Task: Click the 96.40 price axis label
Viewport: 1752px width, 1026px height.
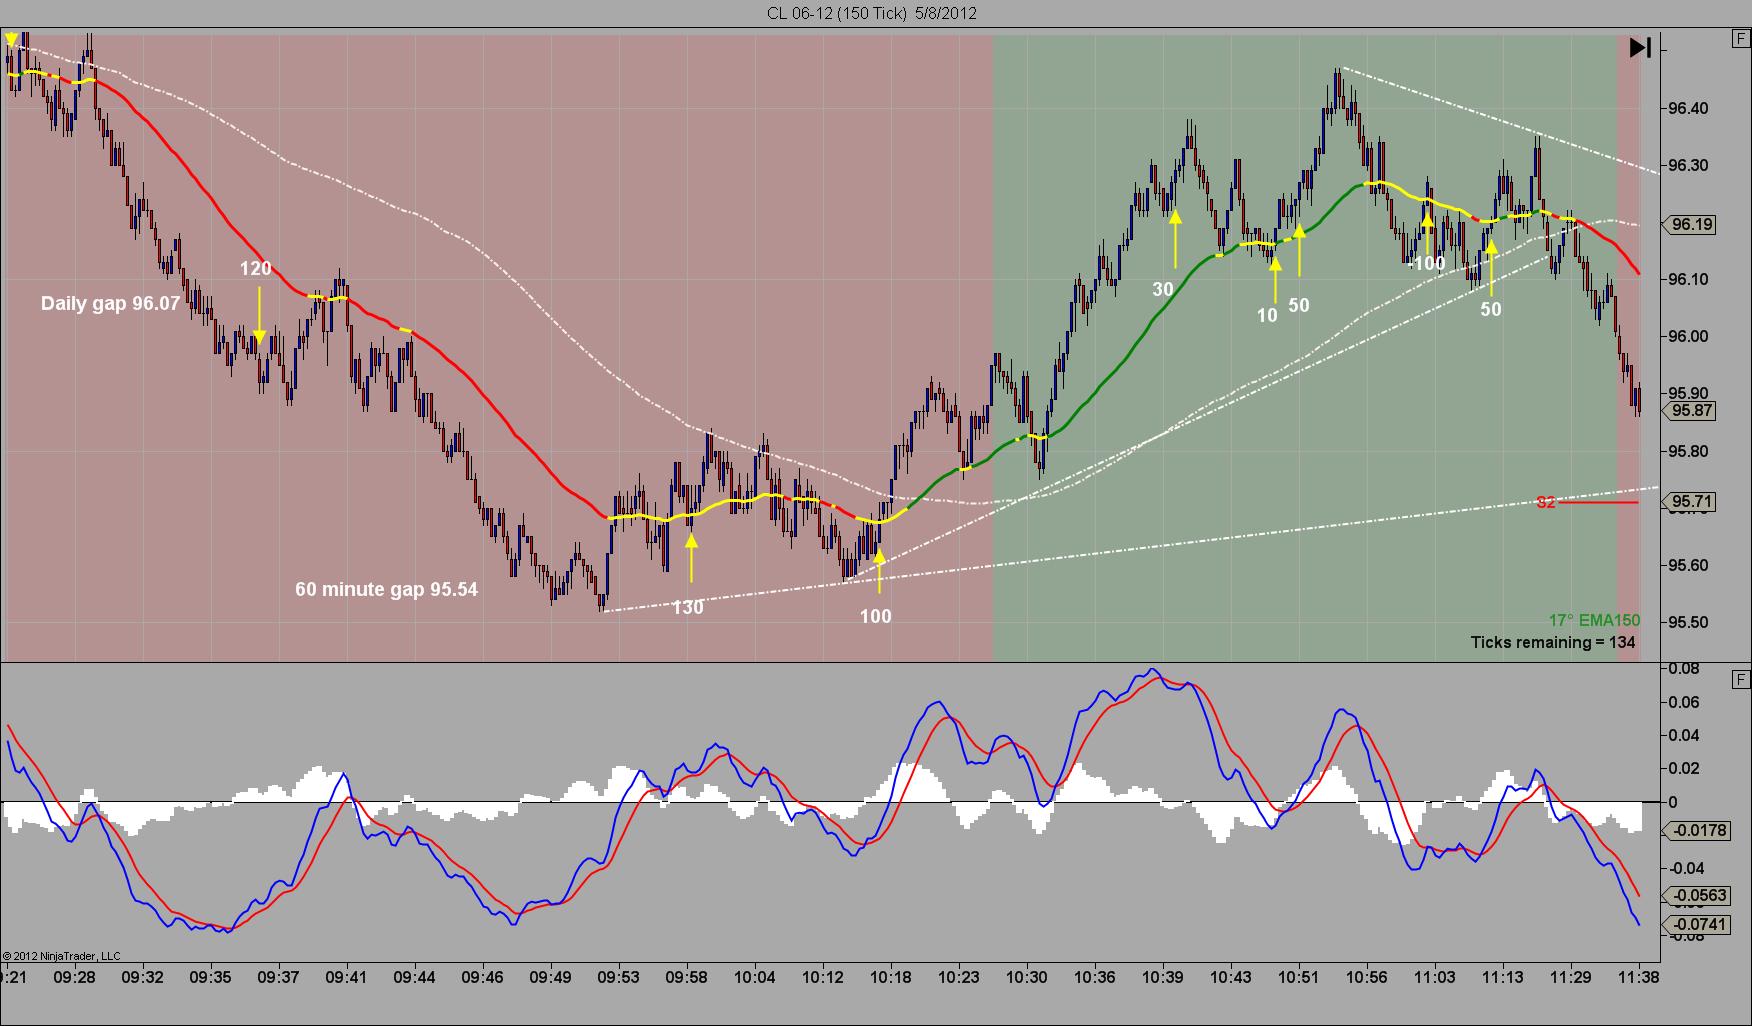Action: tap(1688, 108)
